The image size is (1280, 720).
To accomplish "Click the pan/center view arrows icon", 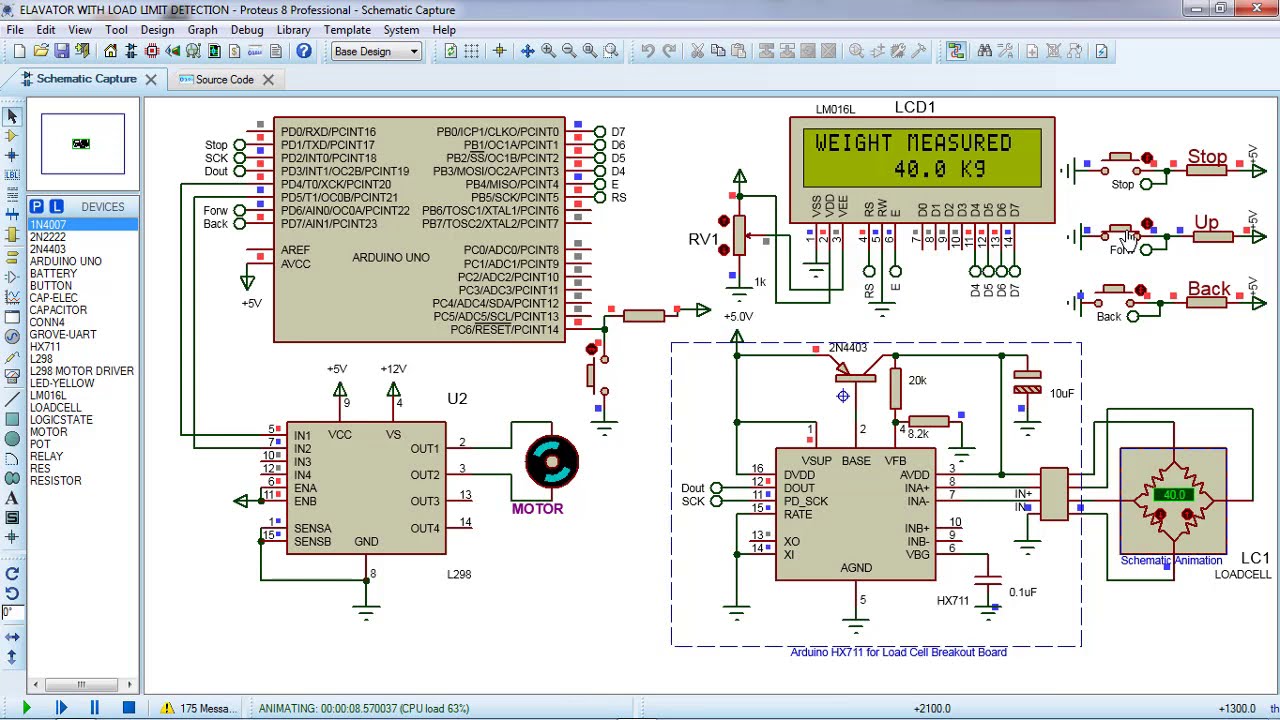I will pyautogui.click(x=528, y=51).
